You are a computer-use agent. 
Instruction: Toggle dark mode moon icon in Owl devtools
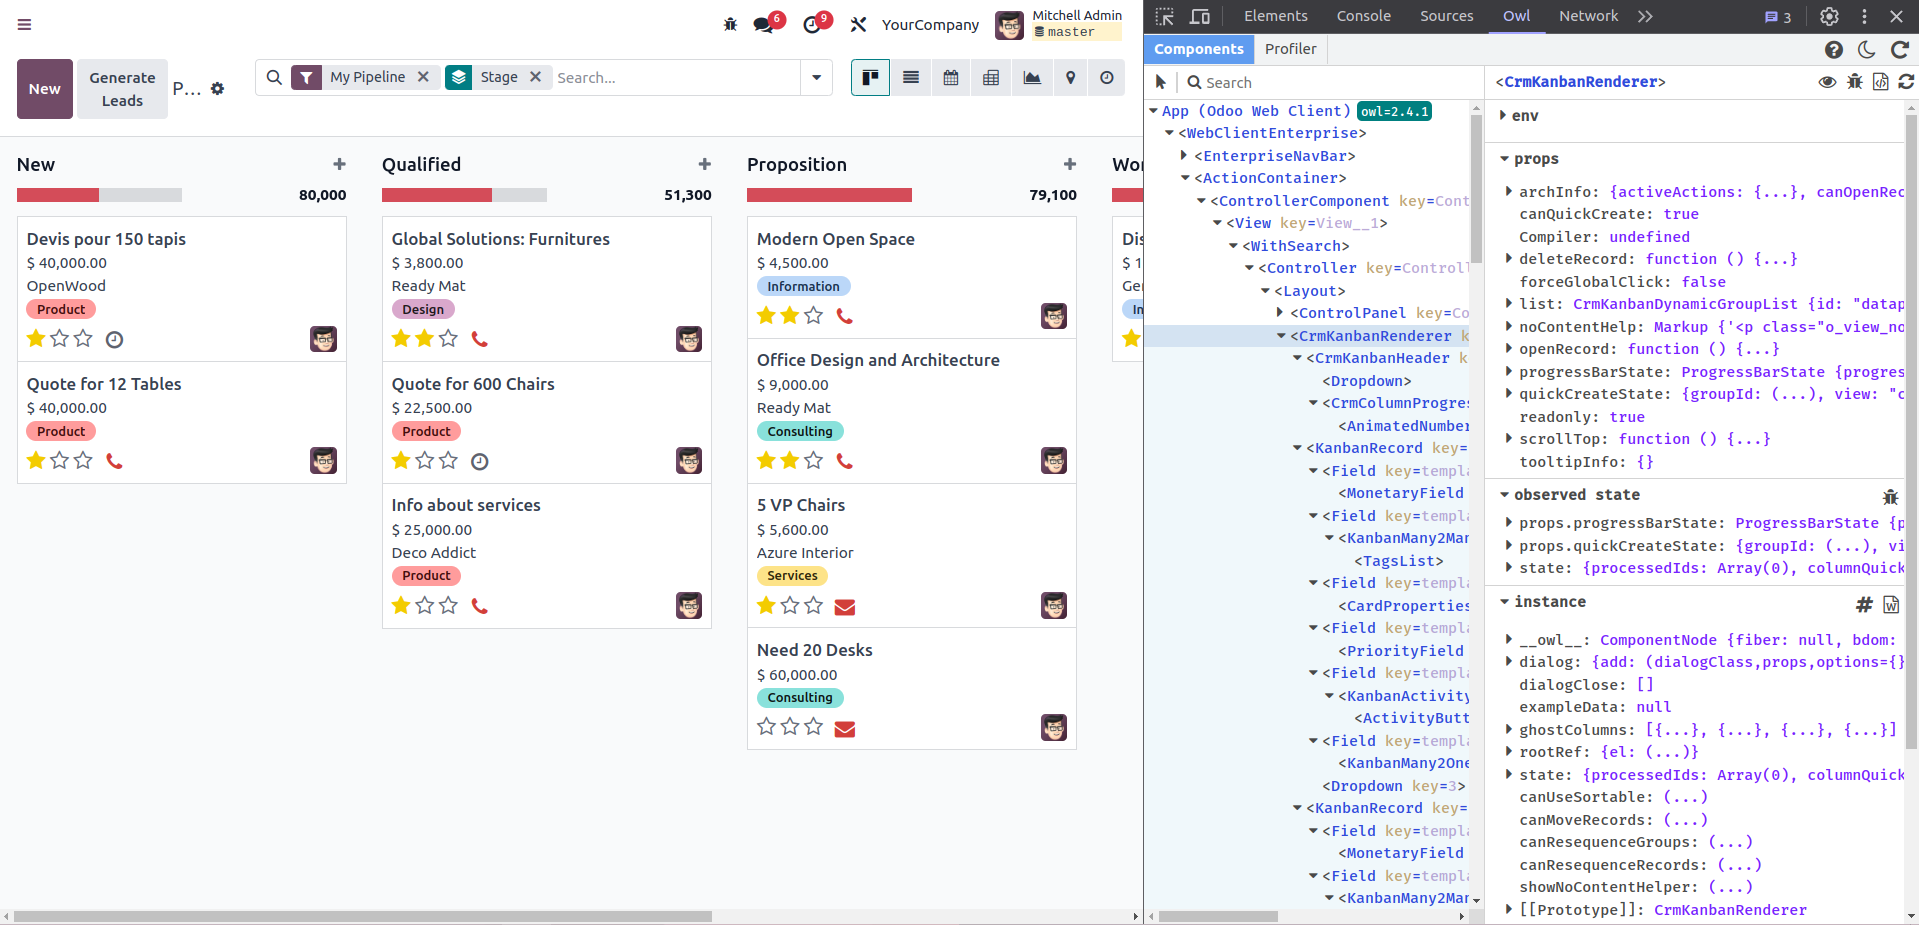tap(1866, 49)
